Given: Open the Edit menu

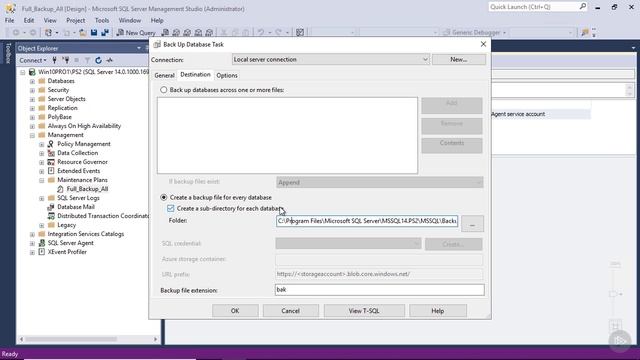Looking at the screenshot, I should coord(29,20).
